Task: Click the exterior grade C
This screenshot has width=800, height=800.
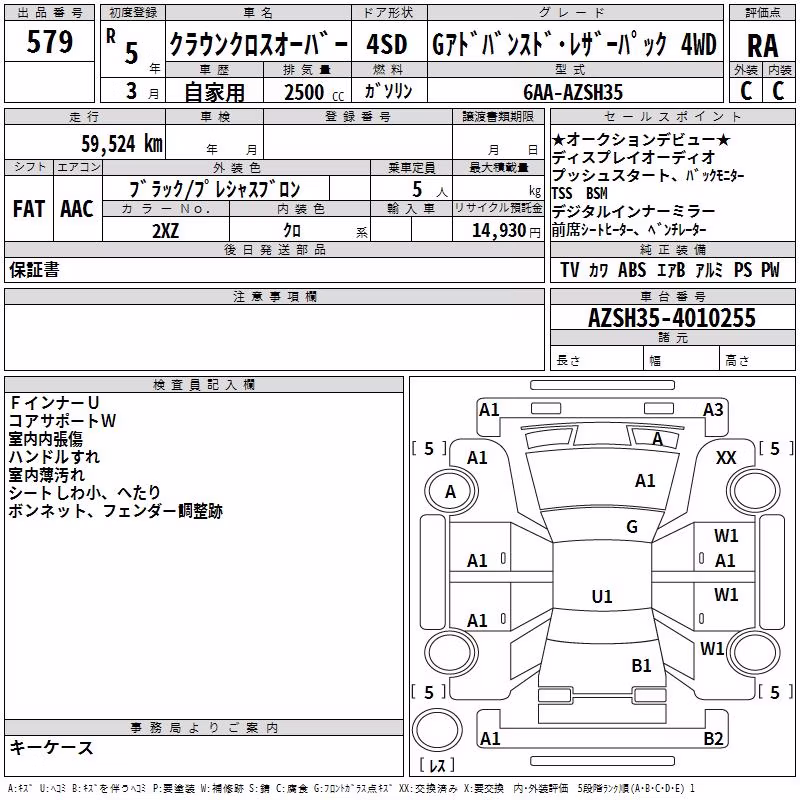Action: click(x=746, y=91)
